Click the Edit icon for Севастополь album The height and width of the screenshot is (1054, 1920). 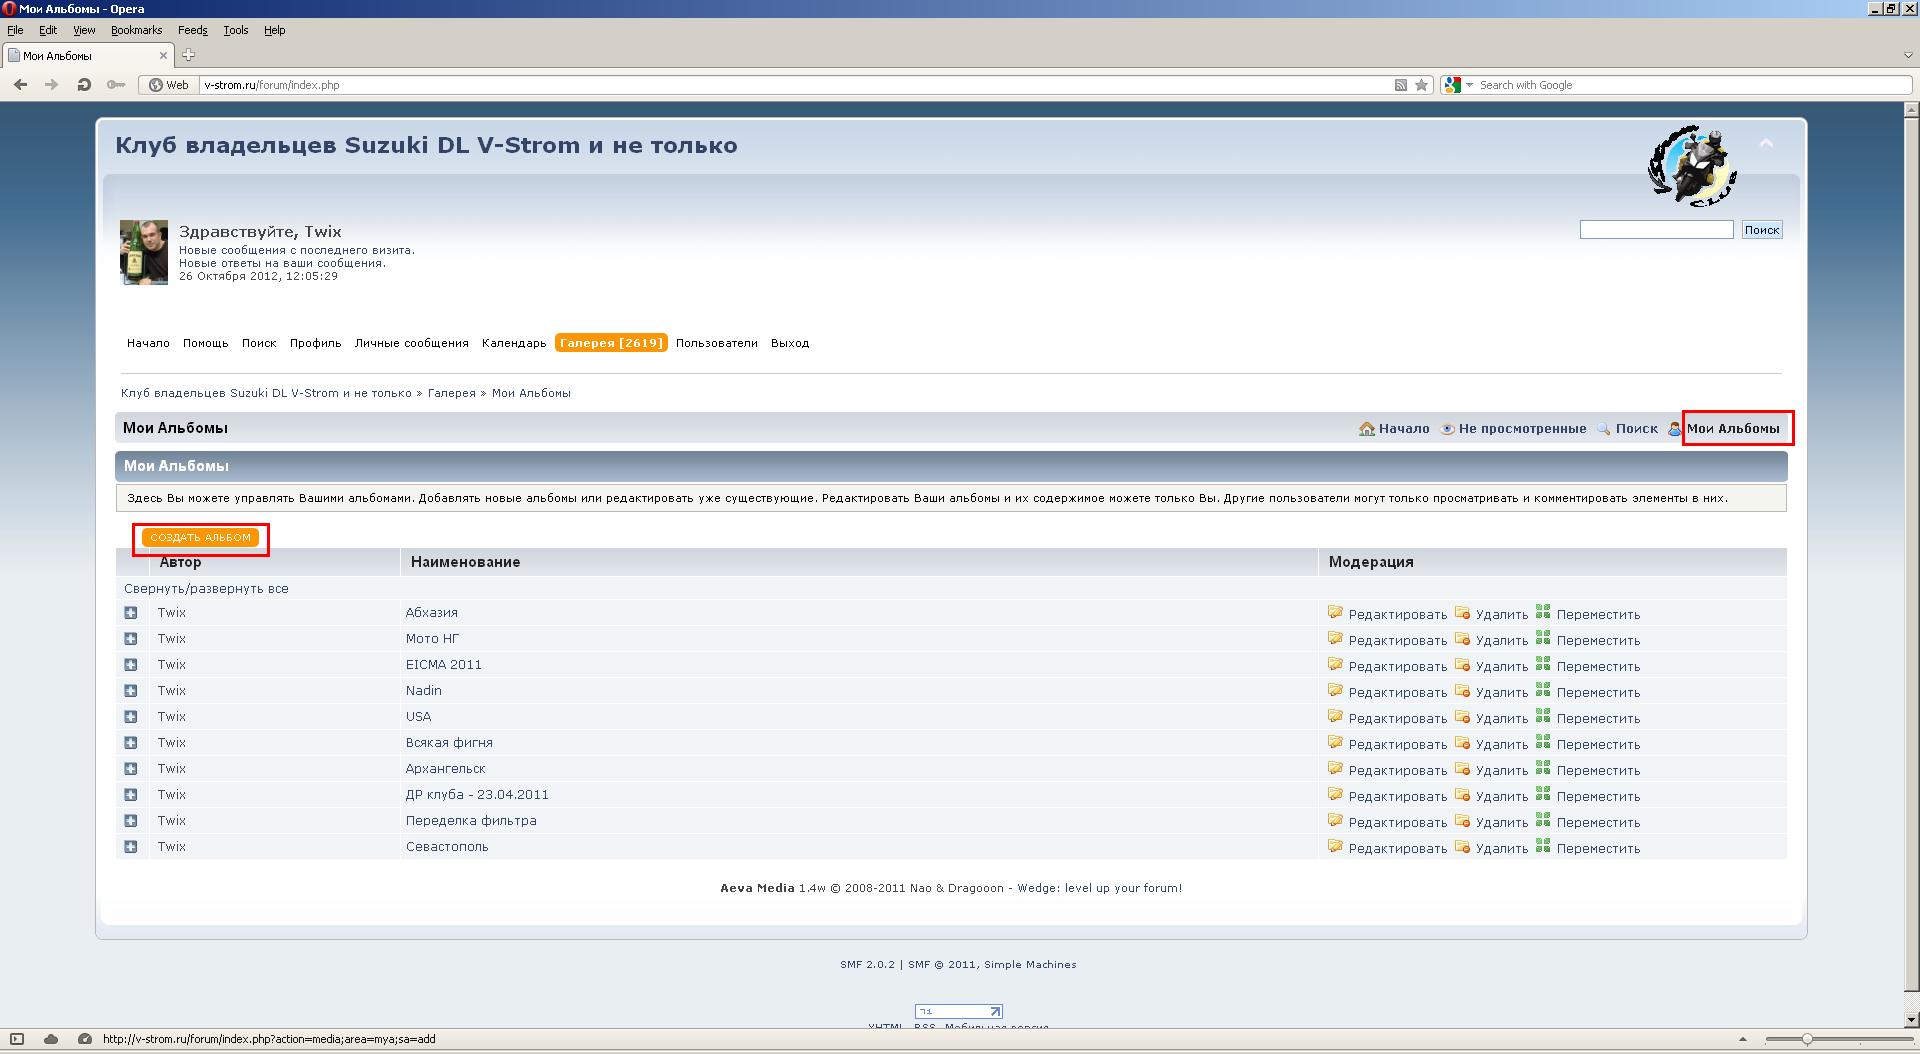[1335, 846]
